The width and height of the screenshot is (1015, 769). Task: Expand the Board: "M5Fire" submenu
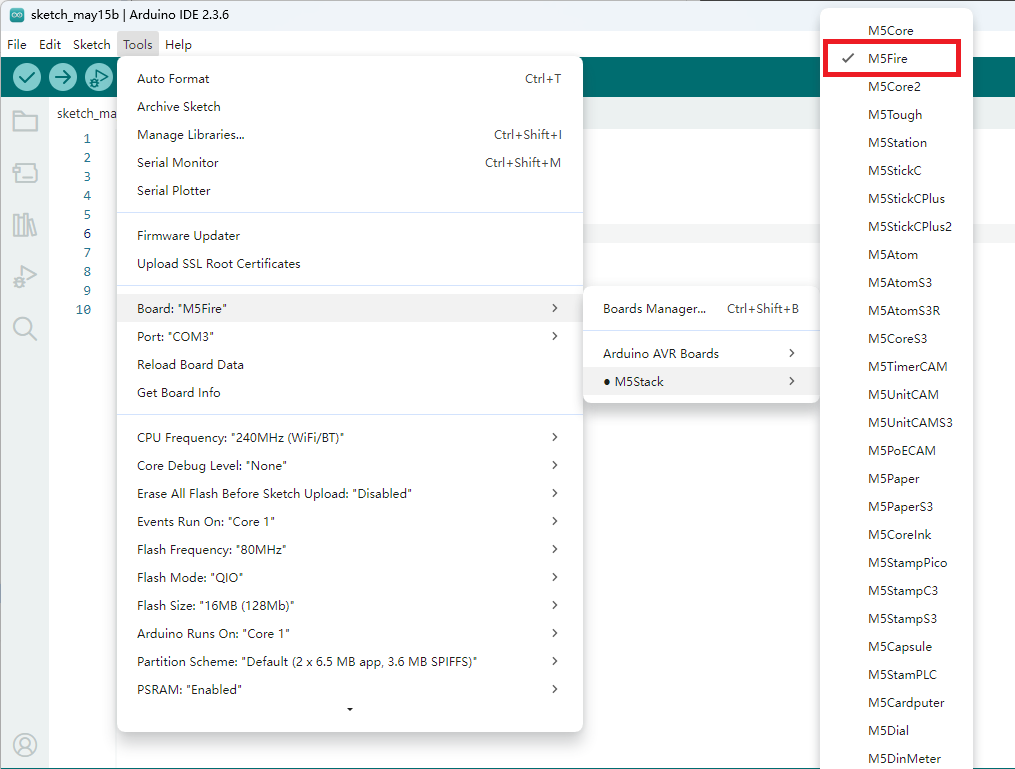[350, 309]
